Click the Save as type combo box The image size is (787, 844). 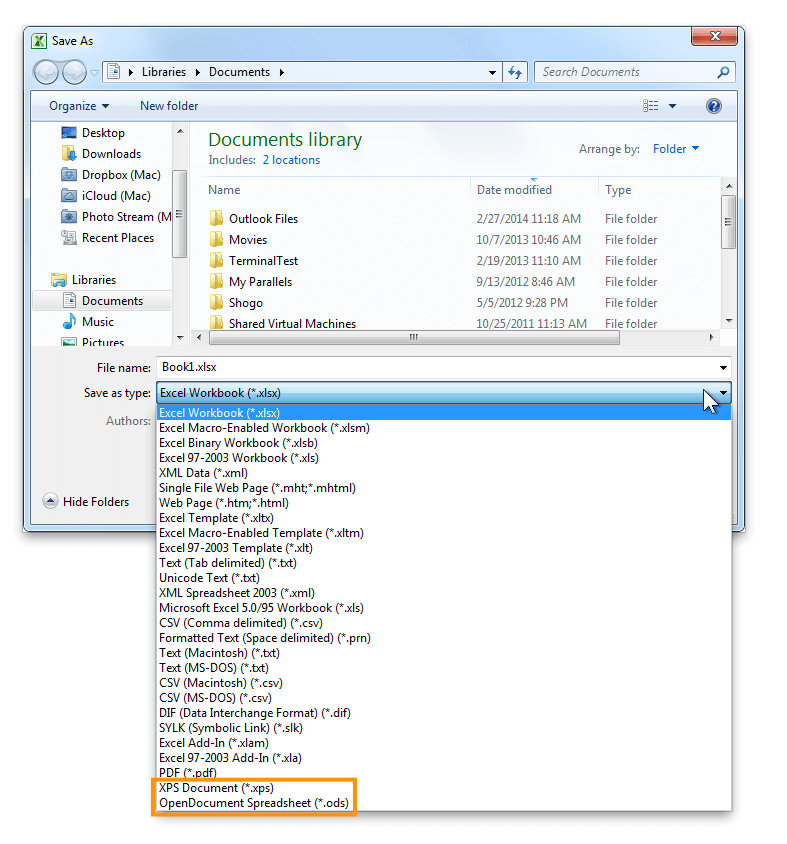[x=444, y=393]
